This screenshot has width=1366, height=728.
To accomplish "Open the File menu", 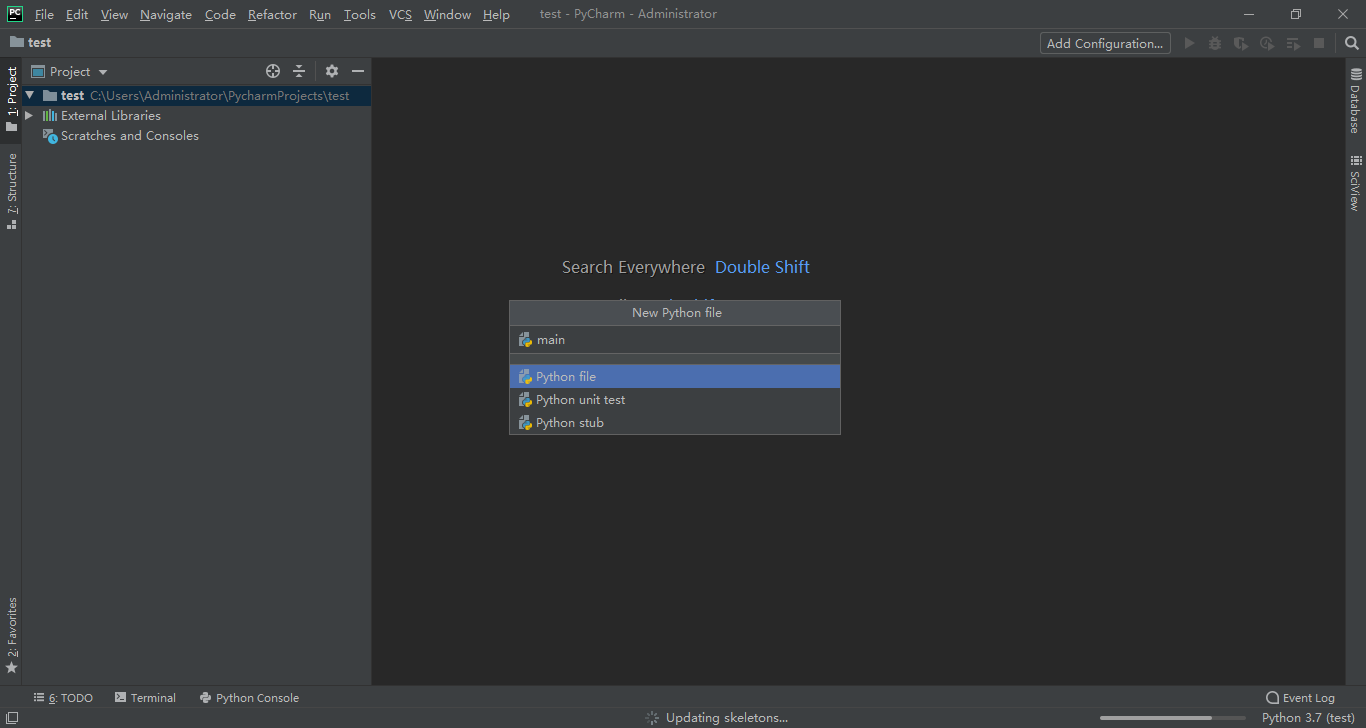I will pos(44,14).
